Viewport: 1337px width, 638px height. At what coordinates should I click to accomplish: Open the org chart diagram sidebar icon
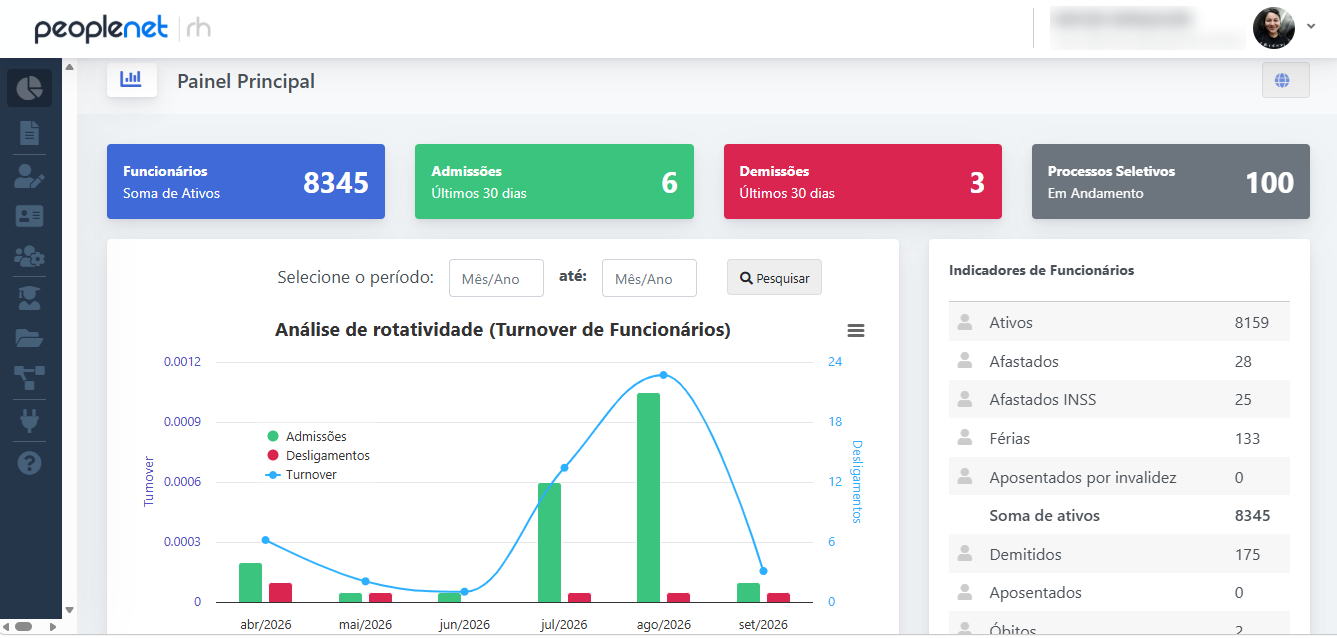30,377
